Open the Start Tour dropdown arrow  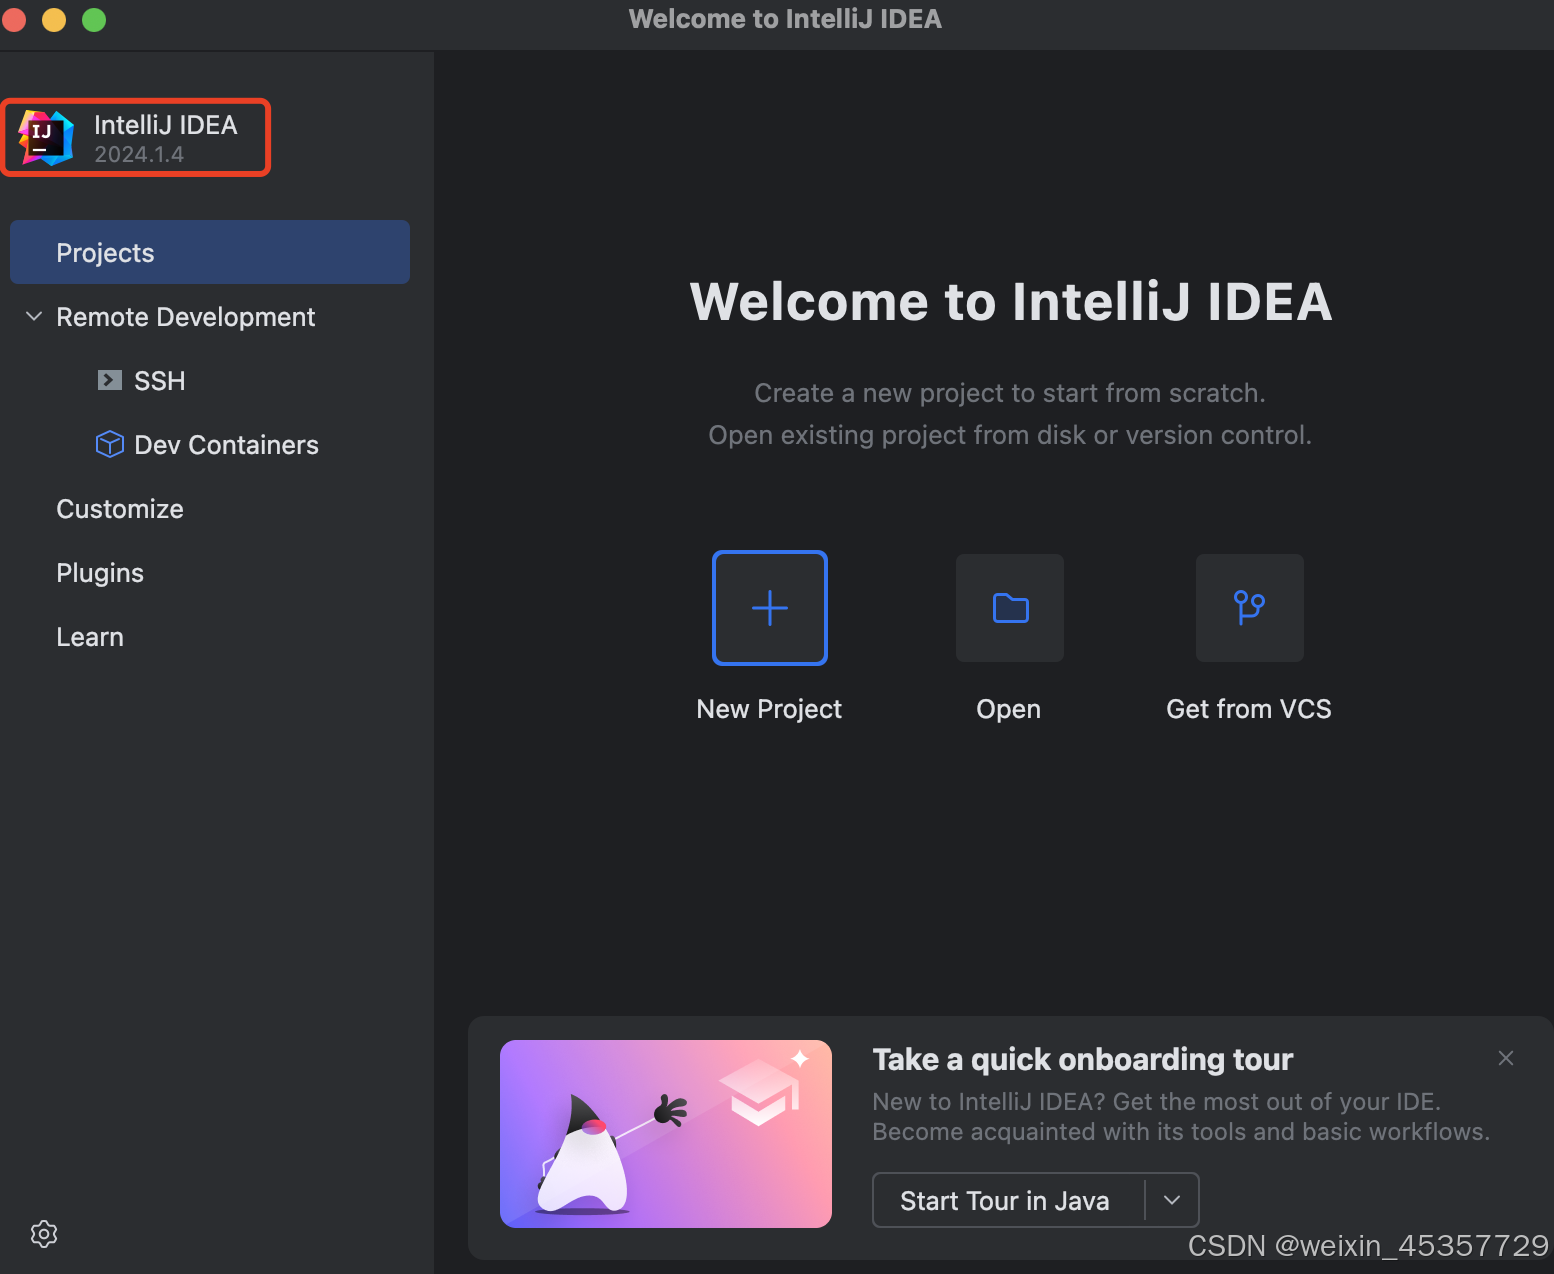click(x=1172, y=1200)
